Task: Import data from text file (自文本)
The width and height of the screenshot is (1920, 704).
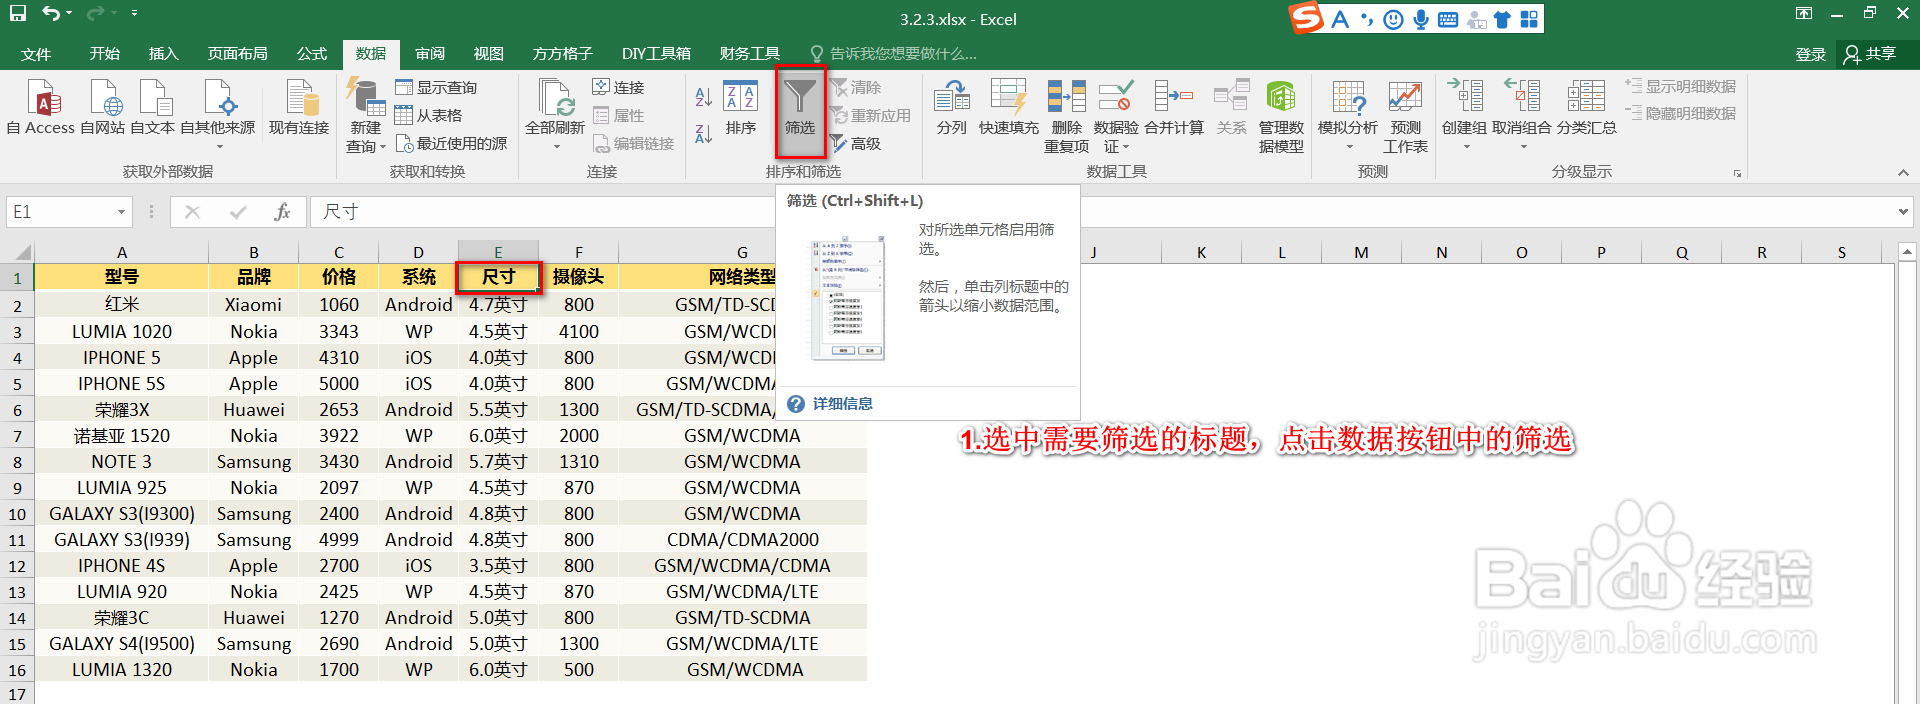Action: (x=153, y=108)
